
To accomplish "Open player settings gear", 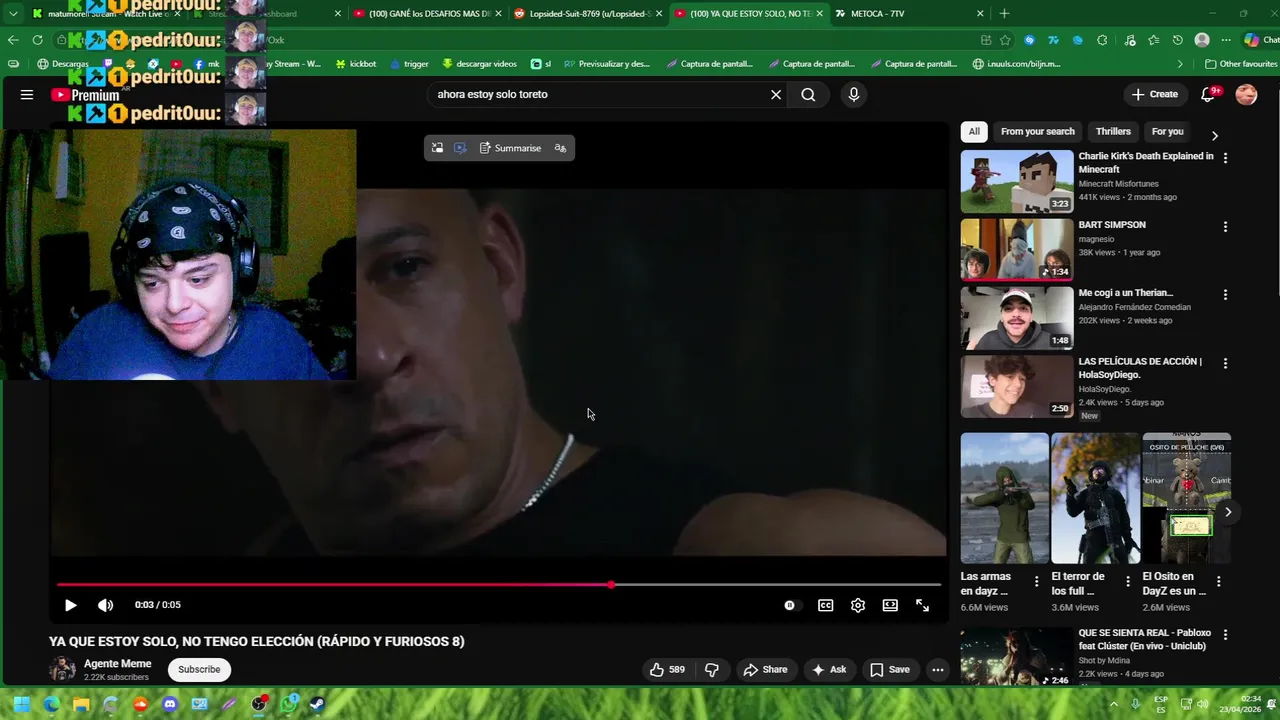I will tap(858, 605).
